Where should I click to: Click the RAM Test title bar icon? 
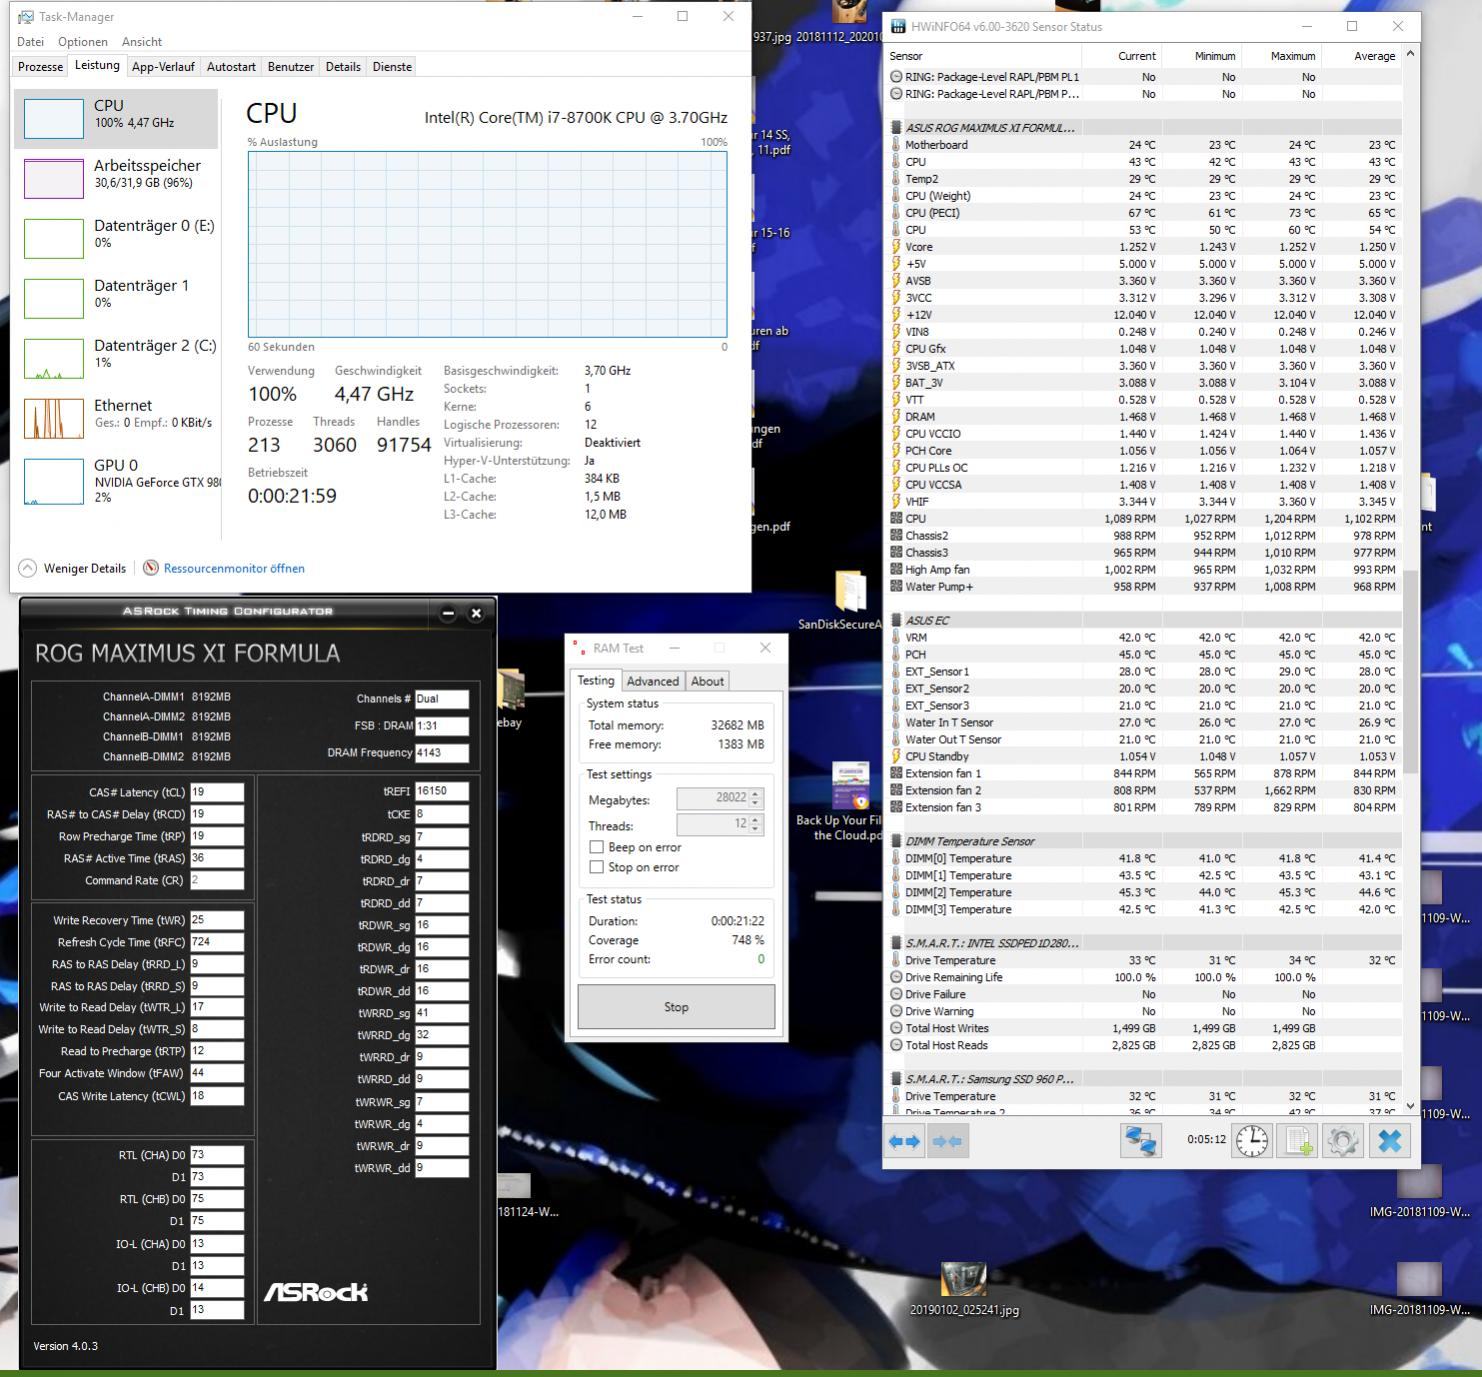pyautogui.click(x=579, y=648)
